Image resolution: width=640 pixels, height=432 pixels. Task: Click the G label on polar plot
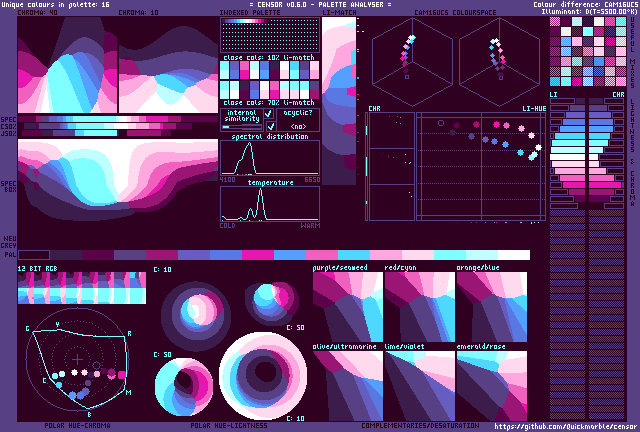pos(27,329)
